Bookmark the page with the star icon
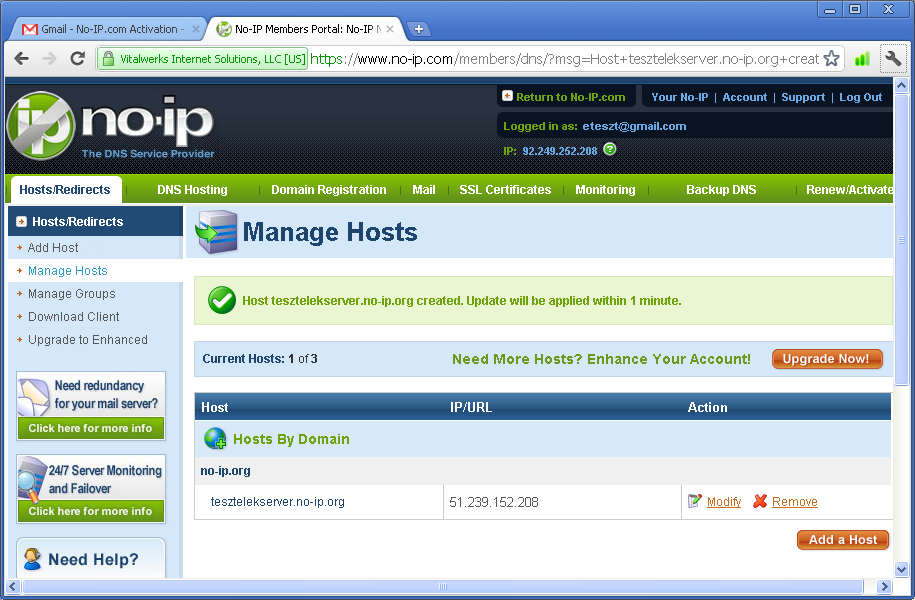Viewport: 915px width, 600px height. [831, 59]
